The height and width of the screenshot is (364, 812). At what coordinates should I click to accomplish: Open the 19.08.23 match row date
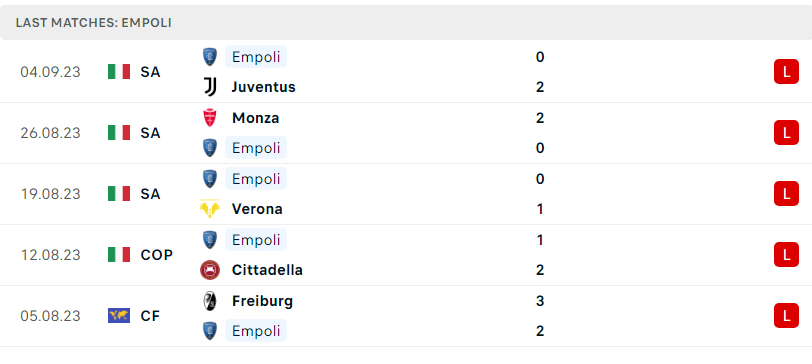tap(51, 194)
